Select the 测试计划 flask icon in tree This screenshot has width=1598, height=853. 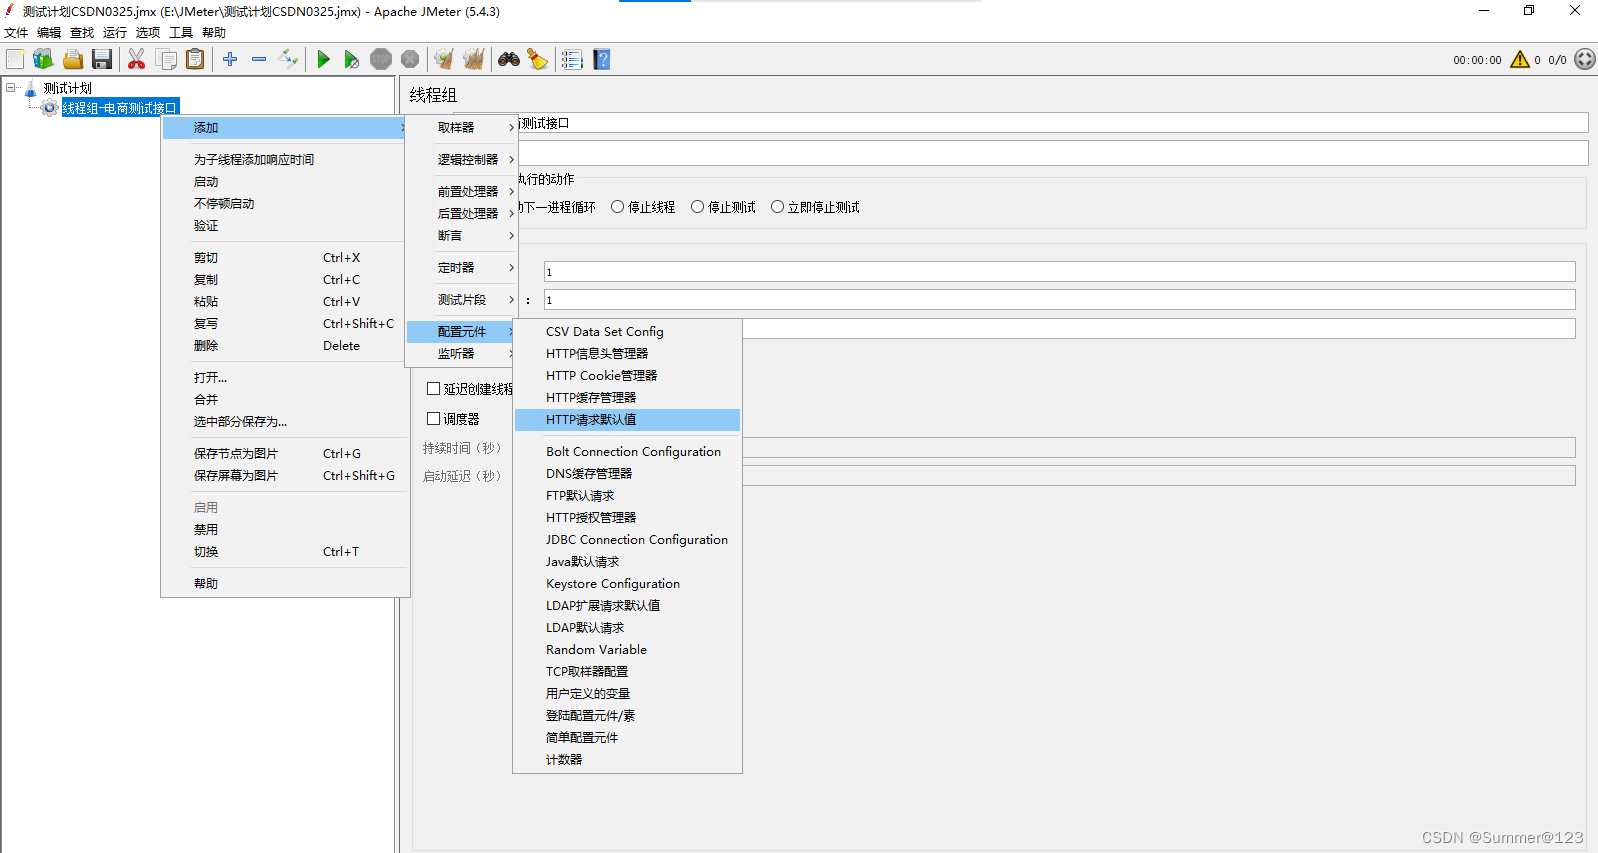30,88
